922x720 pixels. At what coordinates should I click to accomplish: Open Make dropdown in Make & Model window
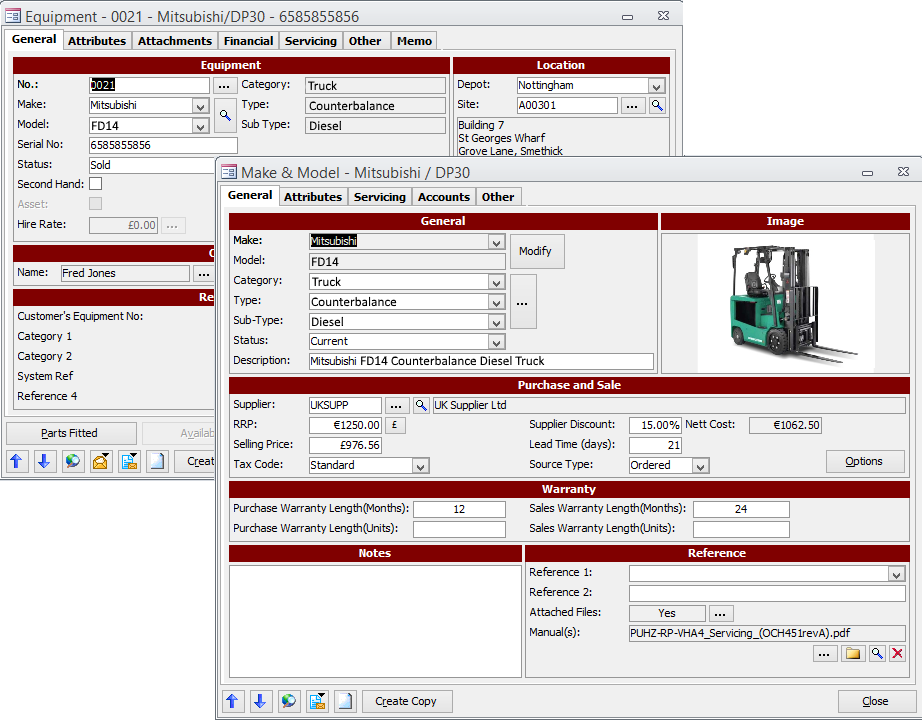click(497, 242)
